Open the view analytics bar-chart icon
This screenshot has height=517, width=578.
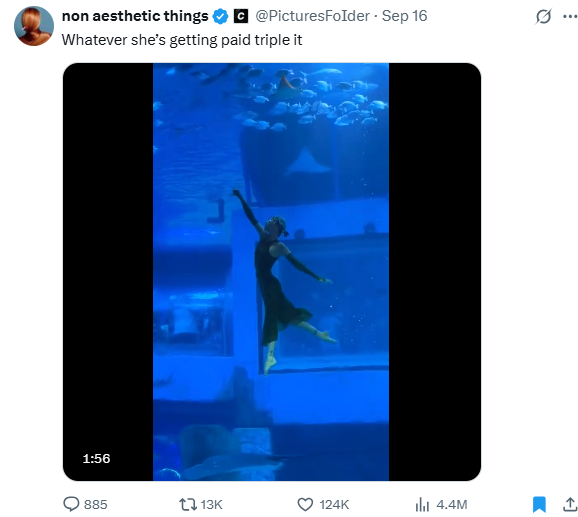coord(422,504)
